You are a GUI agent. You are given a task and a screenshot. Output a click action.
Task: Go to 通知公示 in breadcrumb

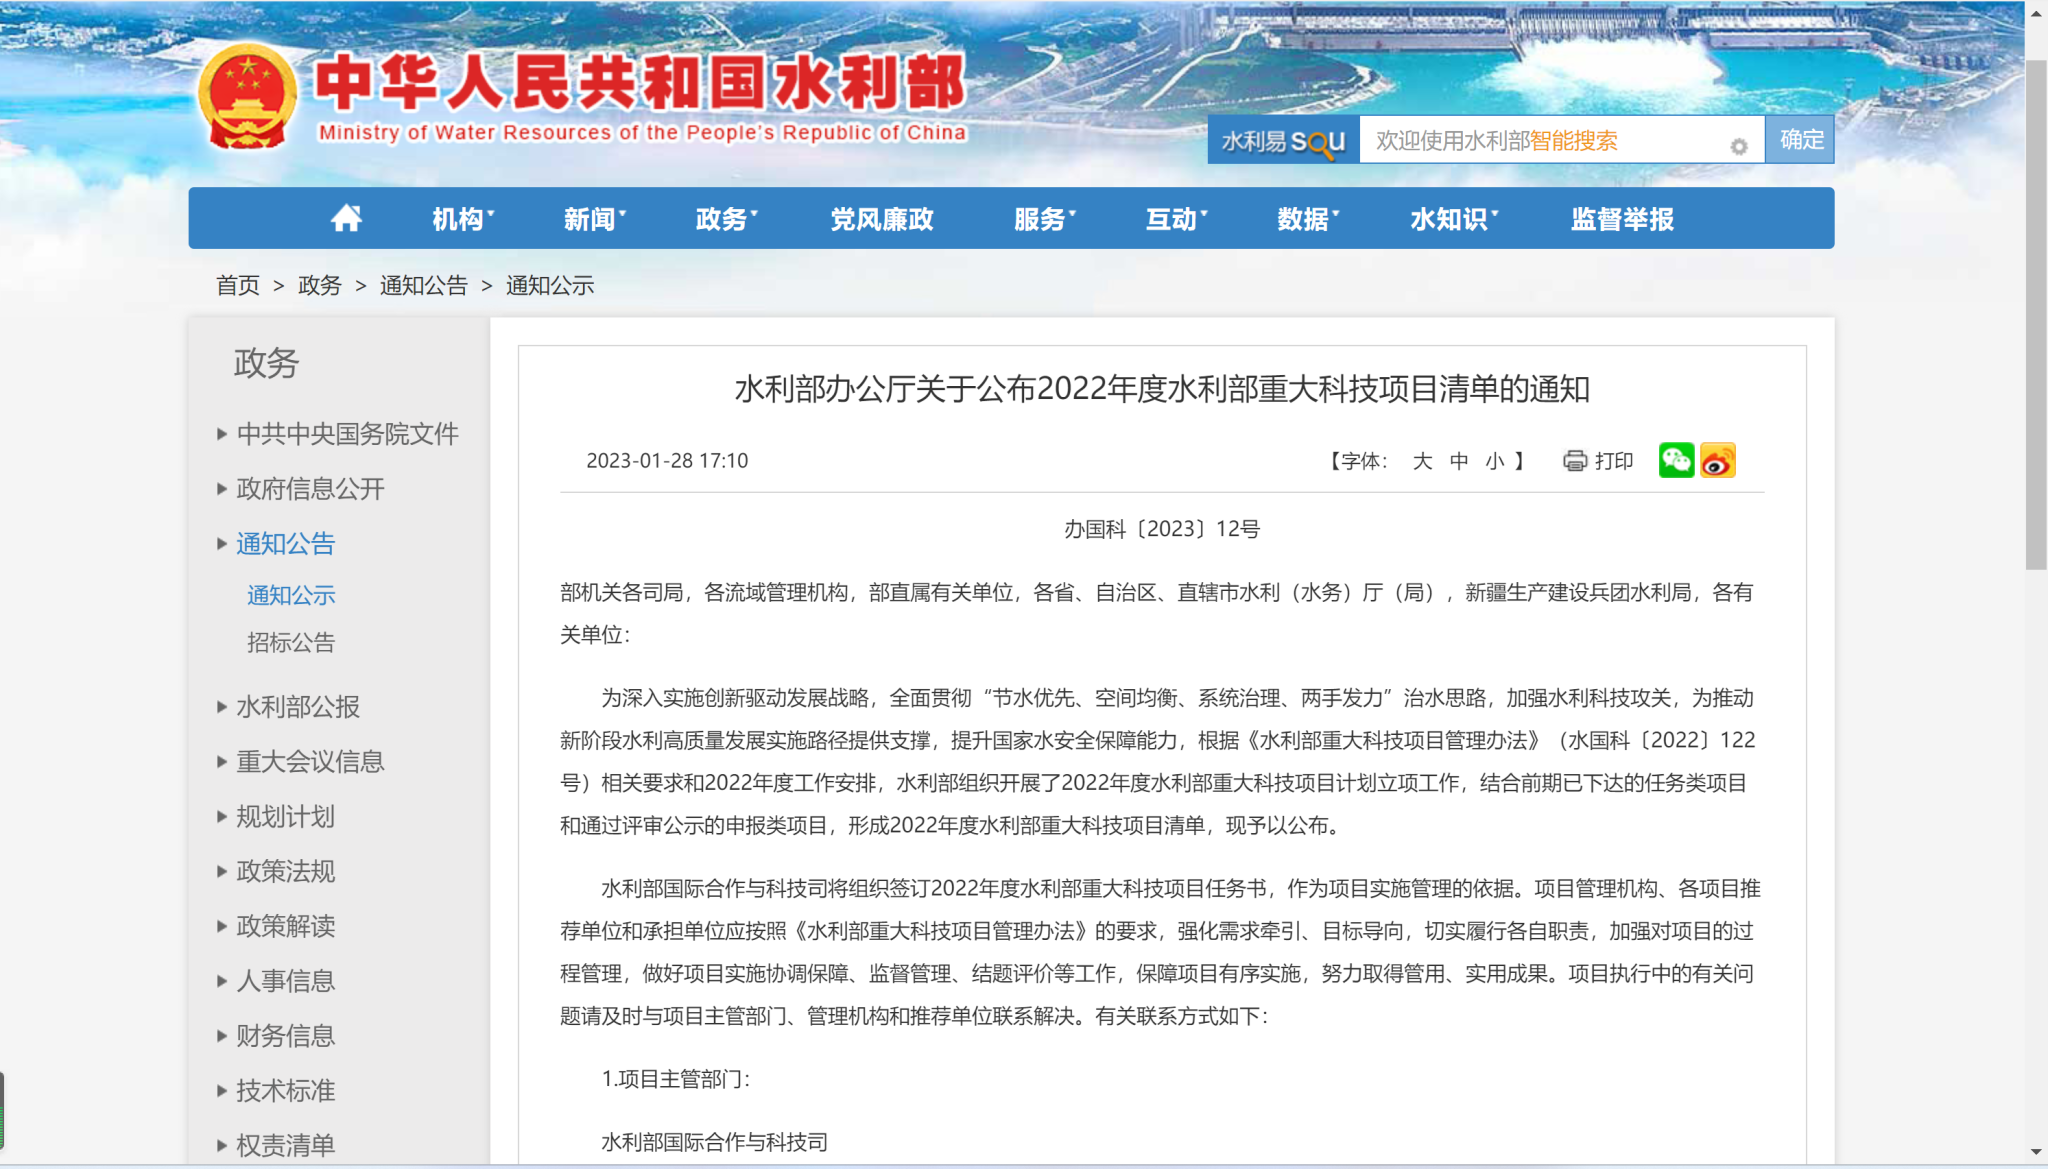pyautogui.click(x=550, y=286)
